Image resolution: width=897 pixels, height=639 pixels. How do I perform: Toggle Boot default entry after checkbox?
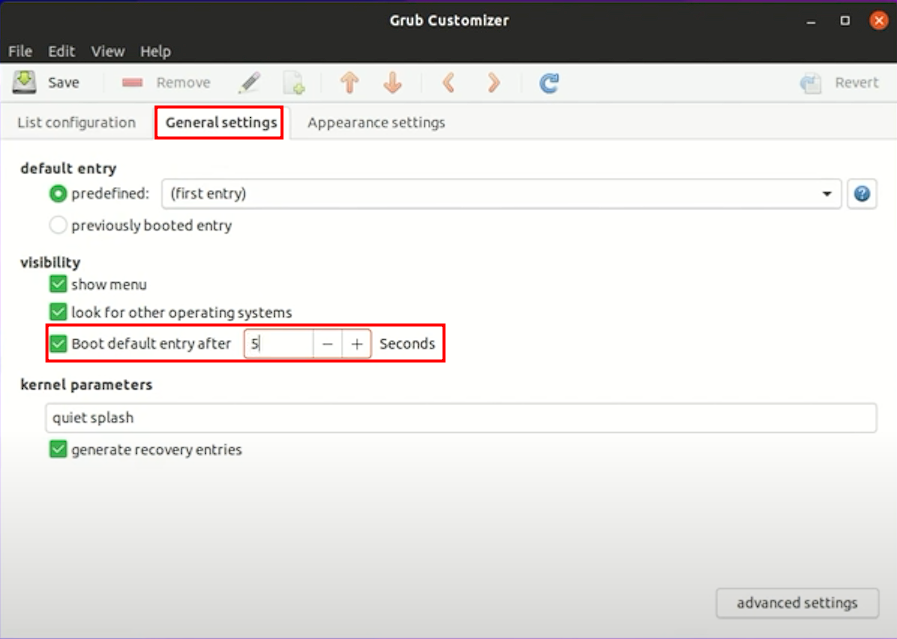(58, 343)
